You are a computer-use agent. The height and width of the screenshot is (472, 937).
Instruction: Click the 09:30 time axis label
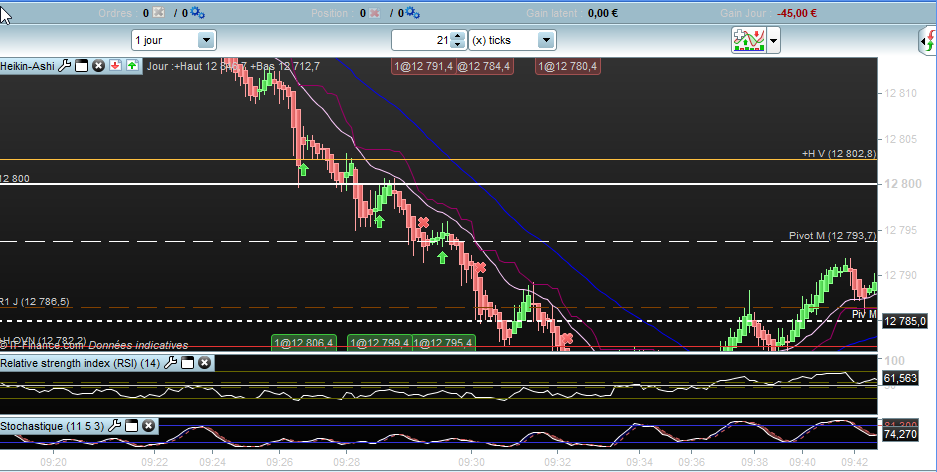tap(471, 462)
